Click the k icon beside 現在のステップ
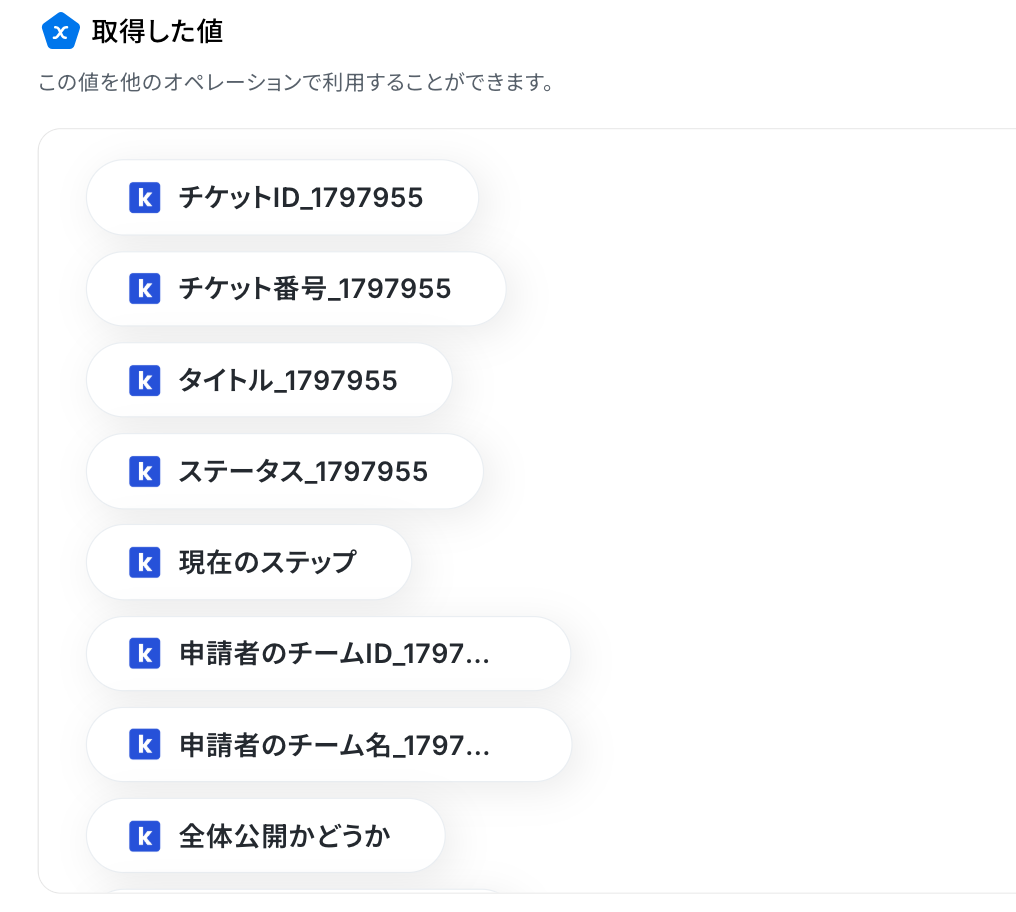Image resolution: width=1016 pixels, height=912 pixels. pyautogui.click(x=144, y=562)
